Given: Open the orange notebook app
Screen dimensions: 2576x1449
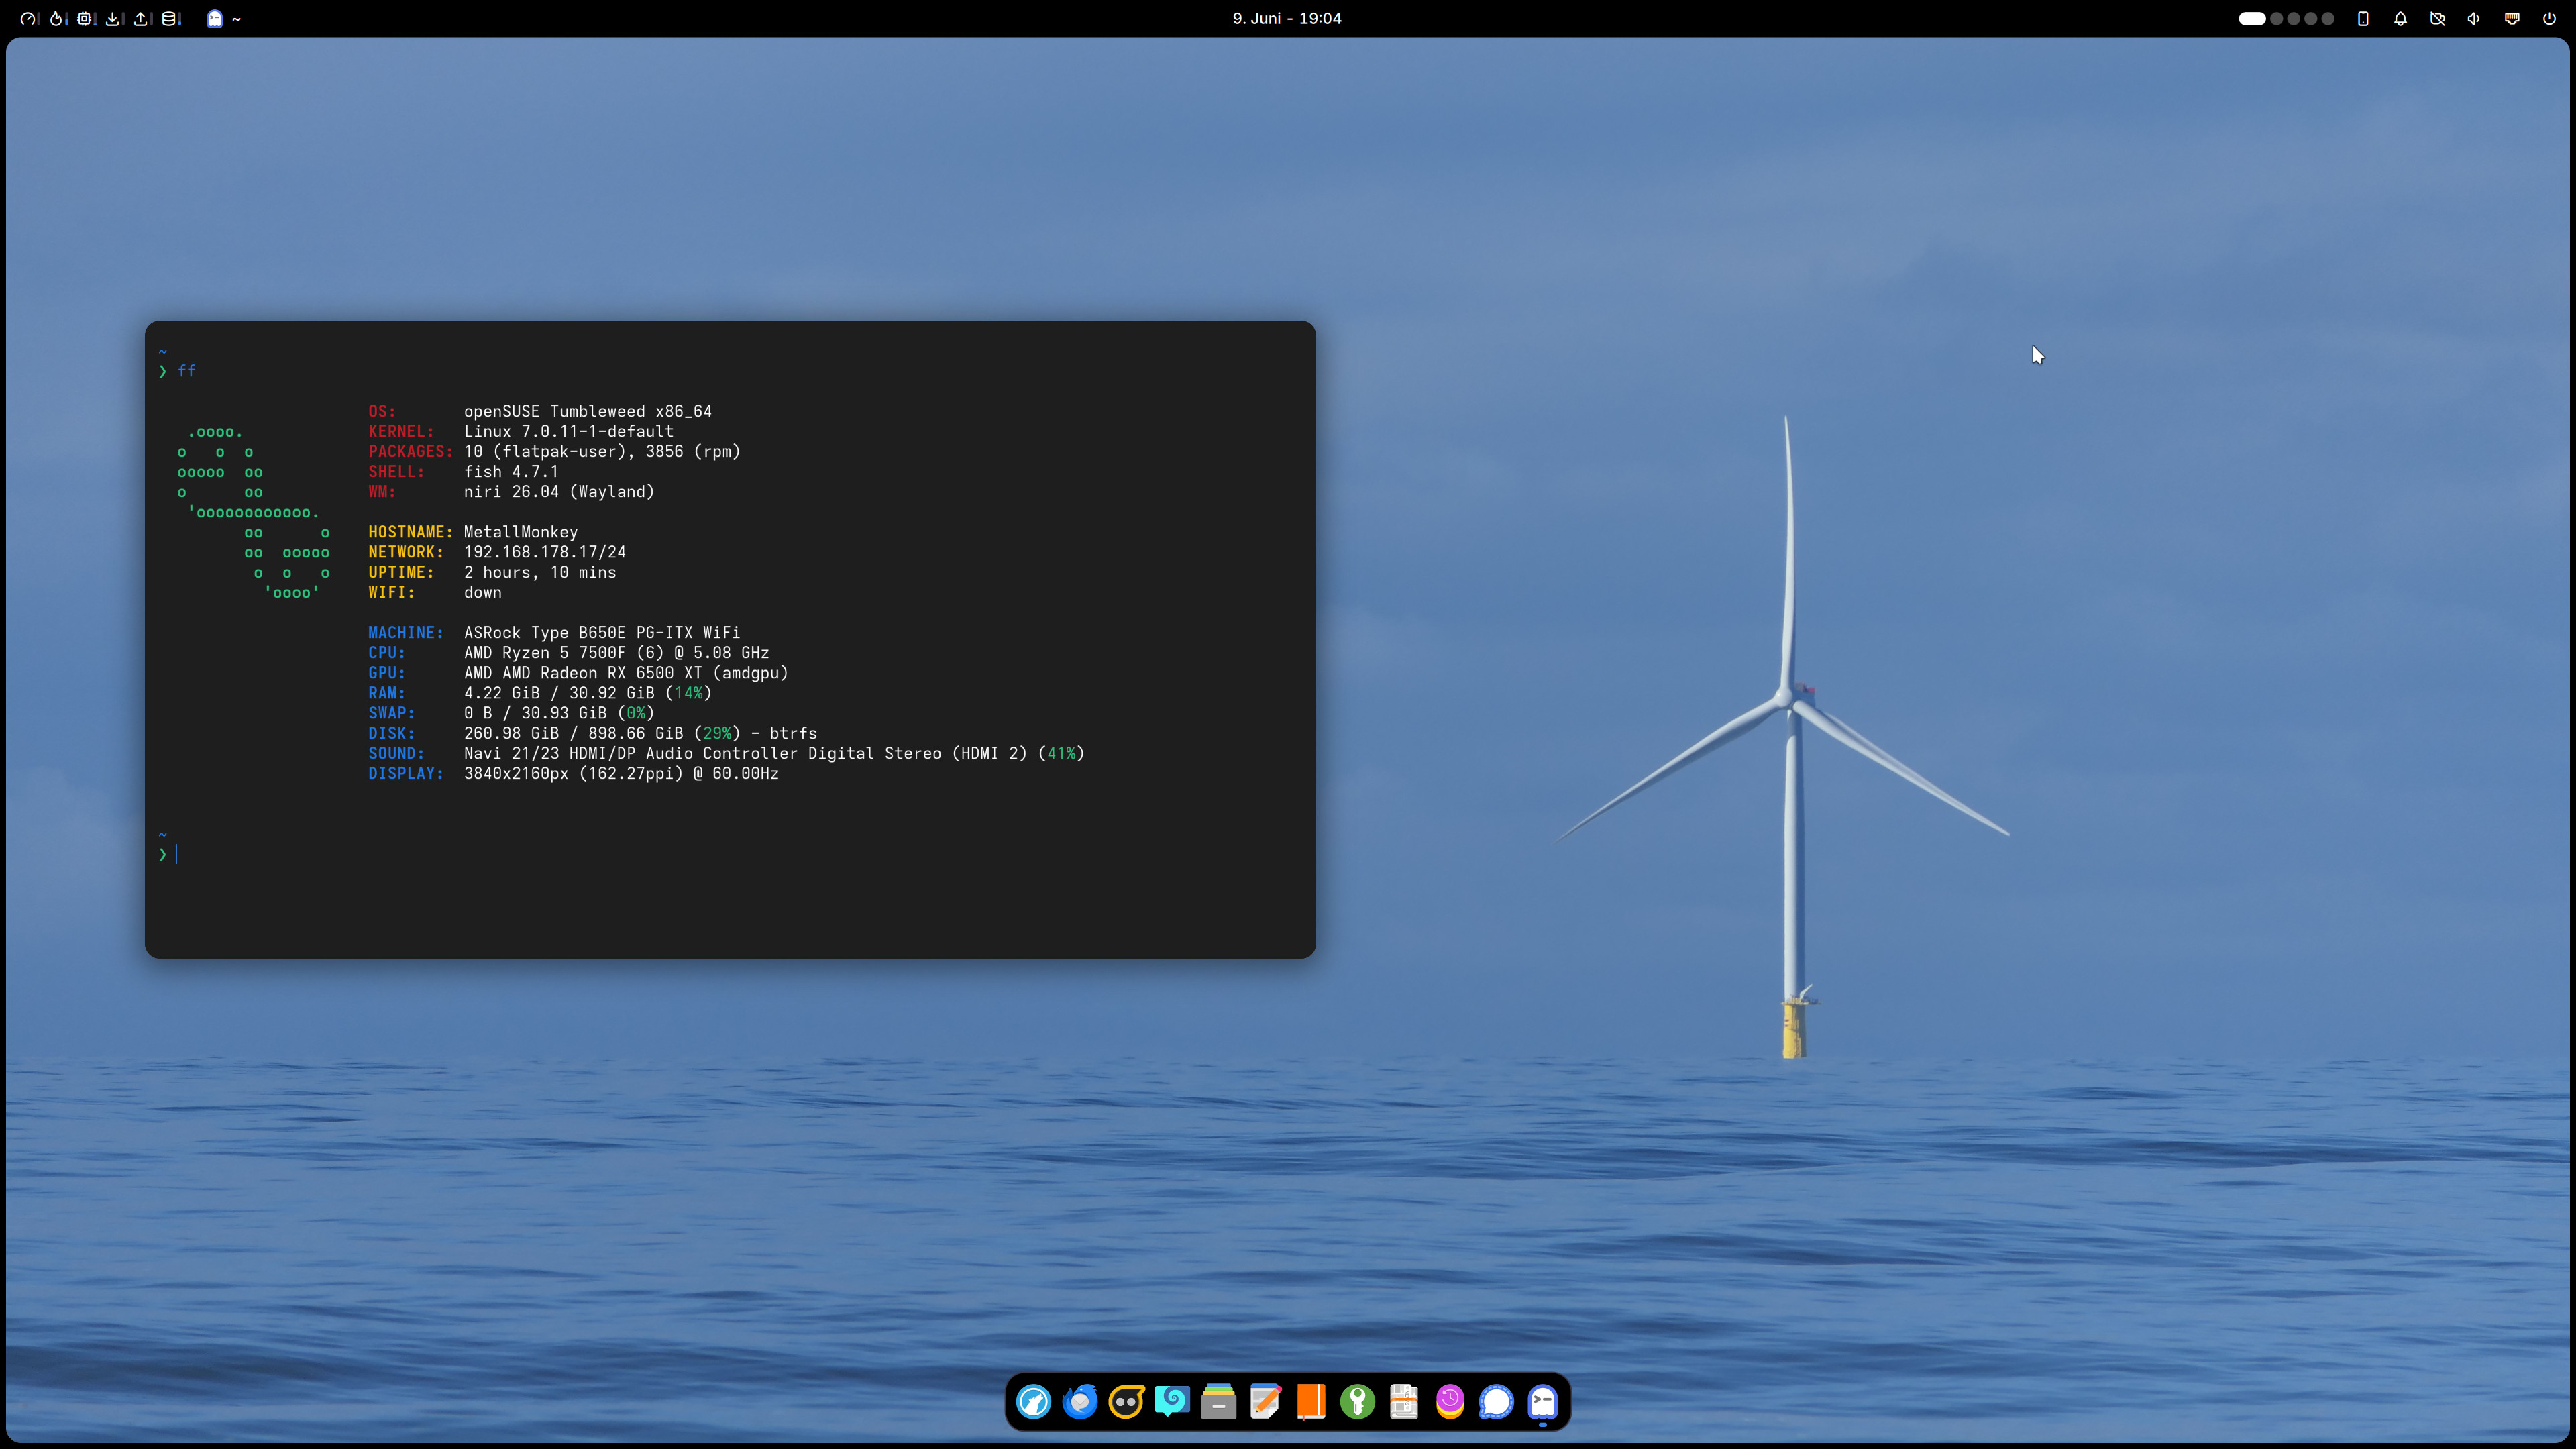Looking at the screenshot, I should [x=1311, y=1402].
